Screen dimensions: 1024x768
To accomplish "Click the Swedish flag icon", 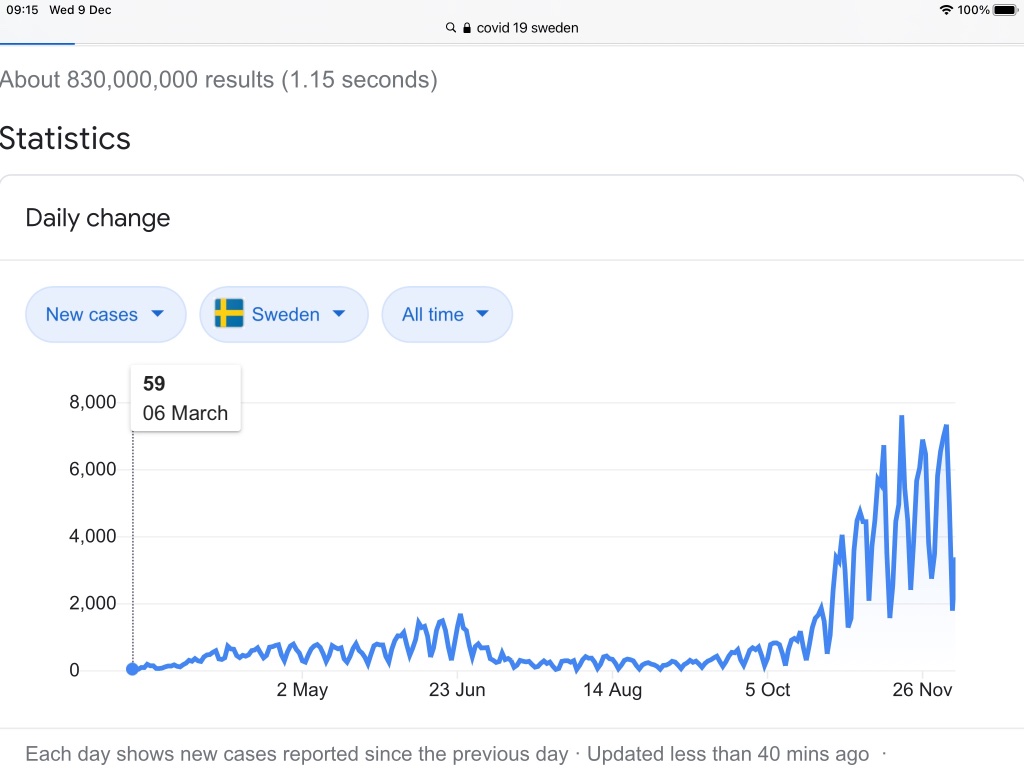I will click(x=229, y=314).
